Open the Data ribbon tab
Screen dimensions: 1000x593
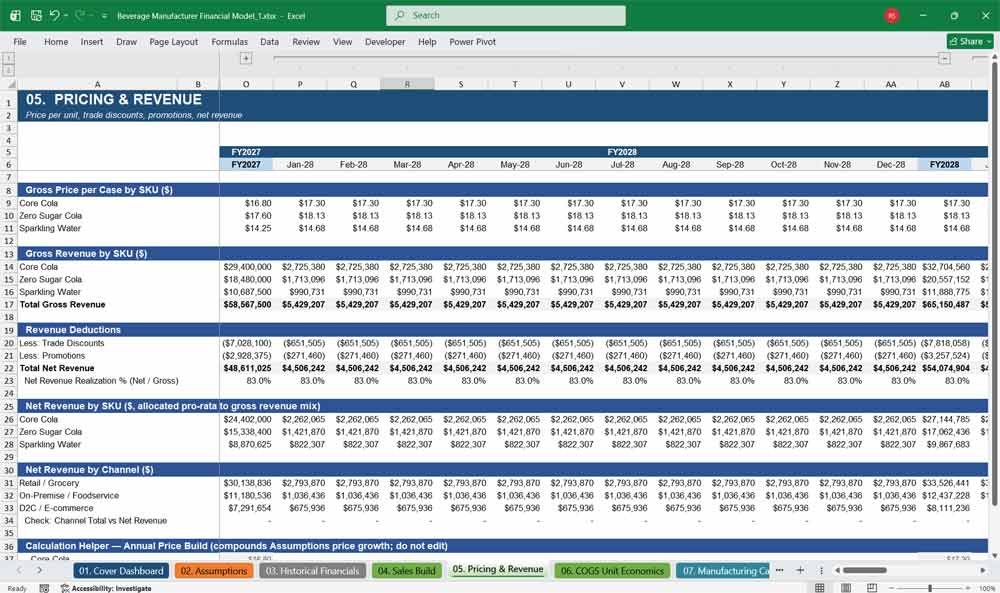coord(269,41)
